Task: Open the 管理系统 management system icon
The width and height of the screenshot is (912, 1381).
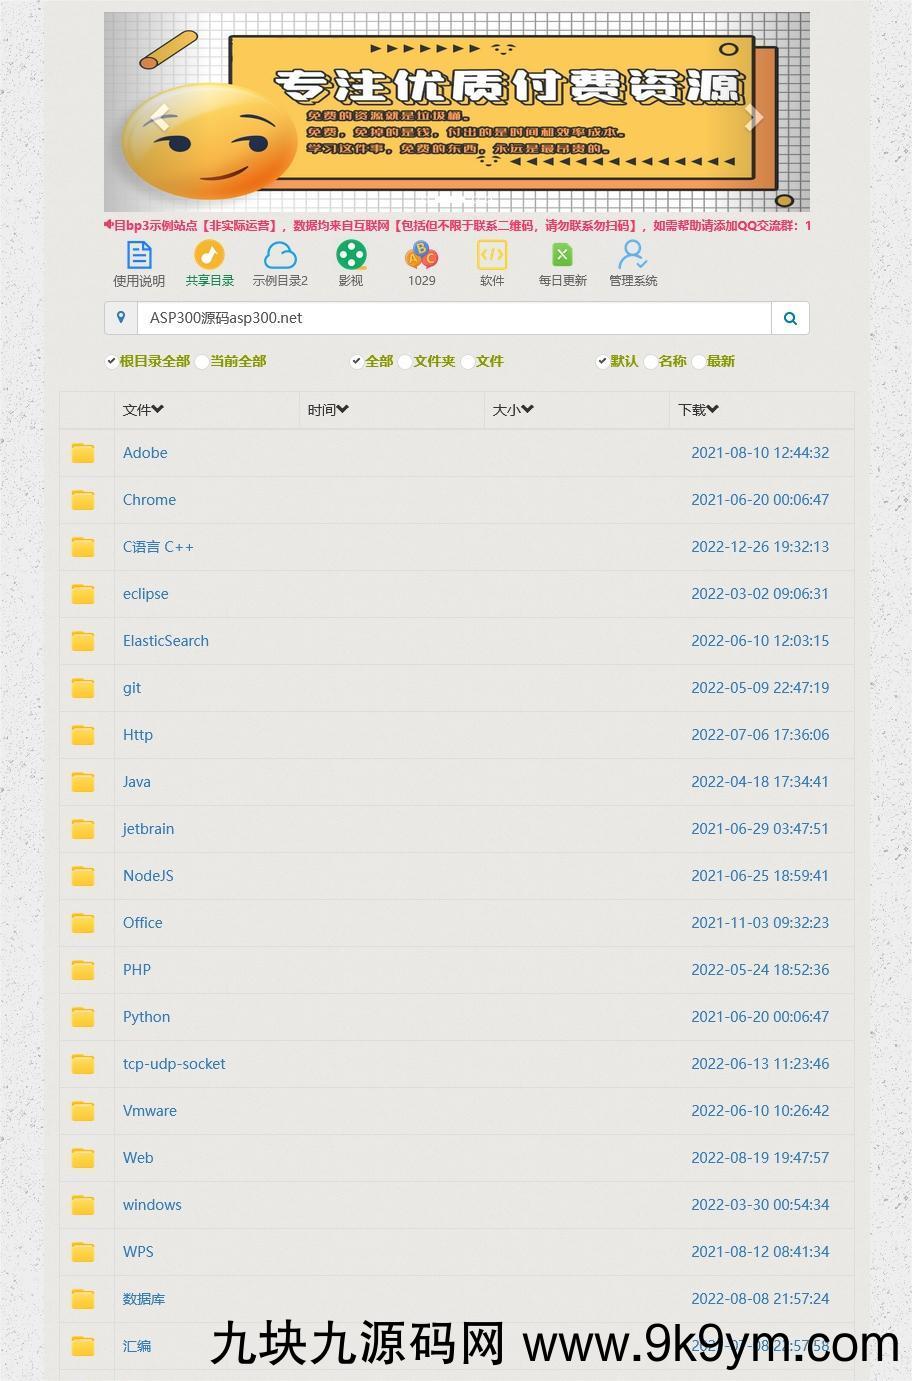Action: click(x=632, y=263)
